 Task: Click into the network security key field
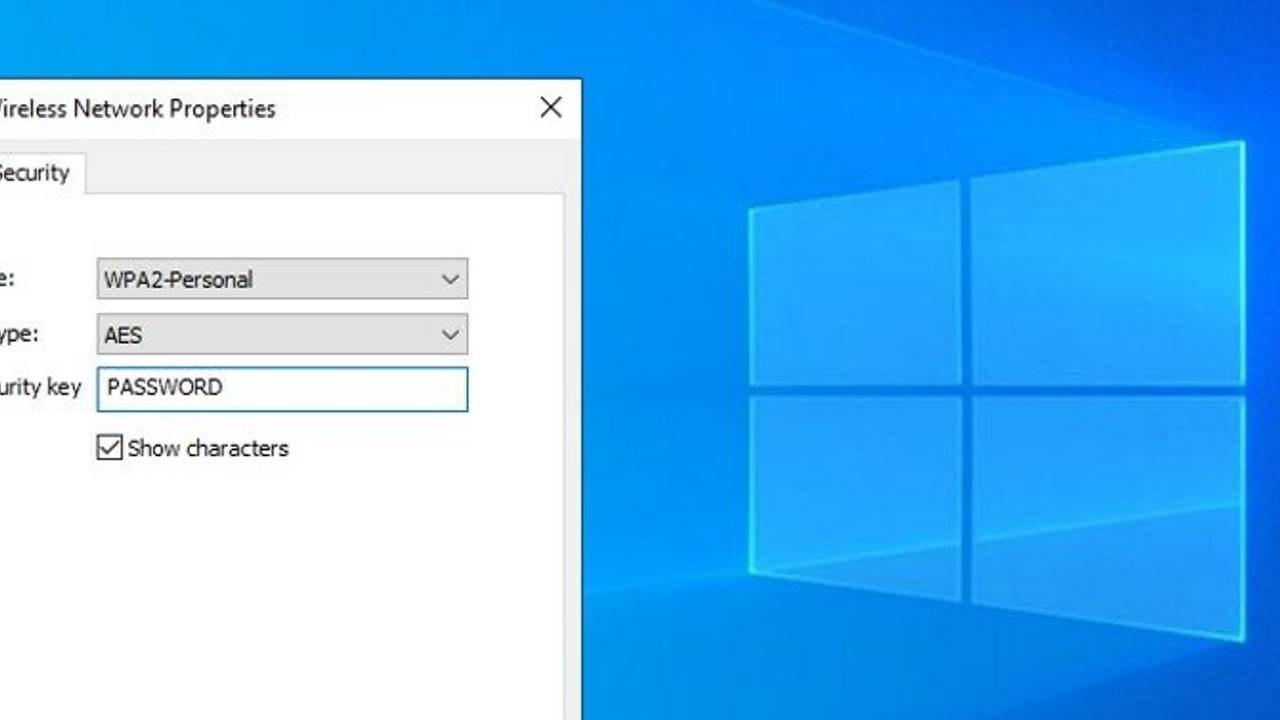pos(282,389)
